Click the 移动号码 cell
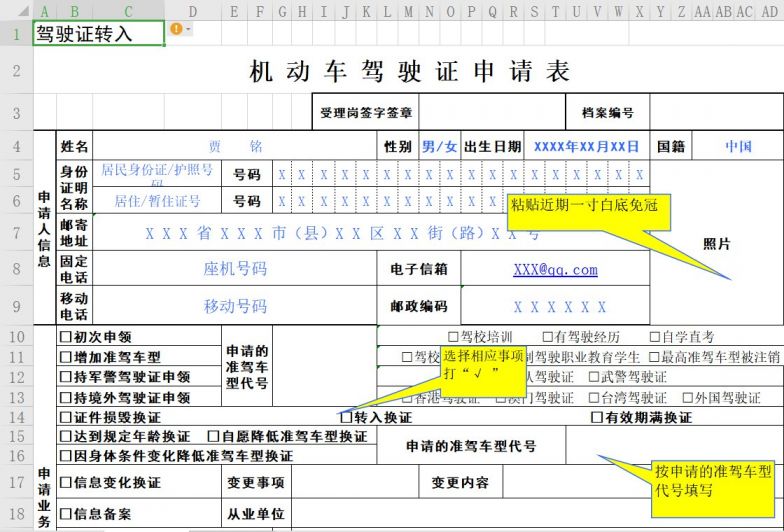The height and width of the screenshot is (532, 784). (x=235, y=306)
